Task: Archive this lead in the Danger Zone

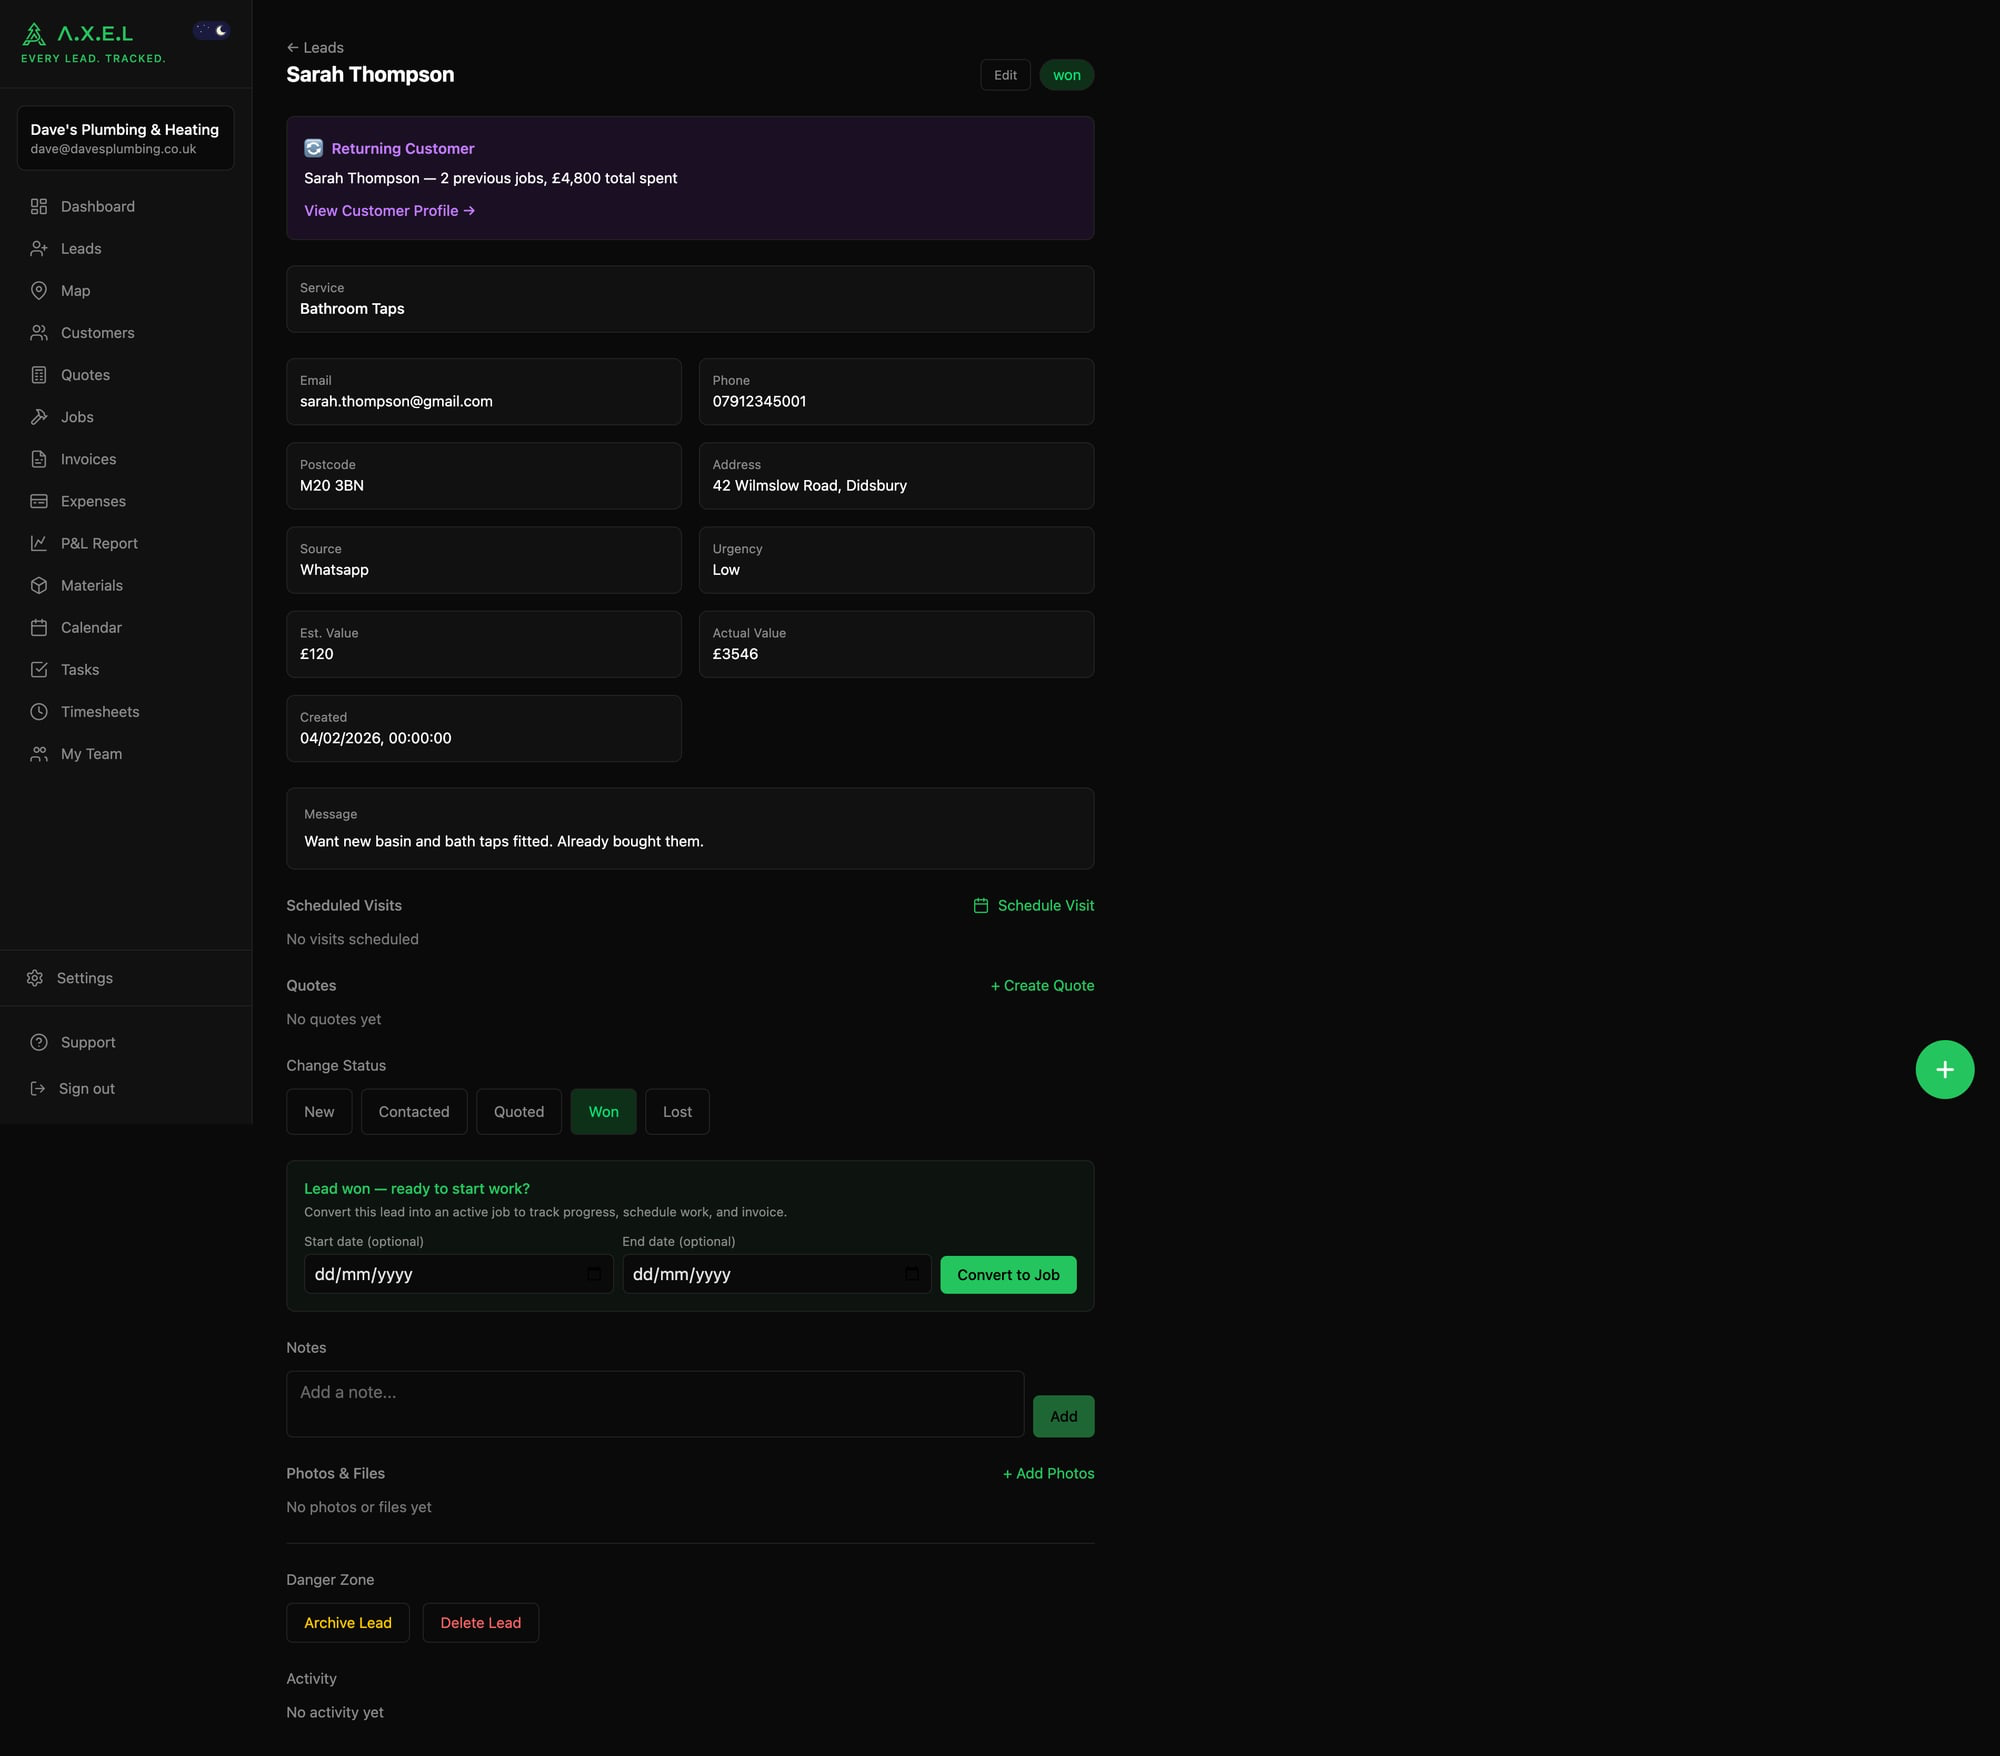Action: pos(348,1622)
